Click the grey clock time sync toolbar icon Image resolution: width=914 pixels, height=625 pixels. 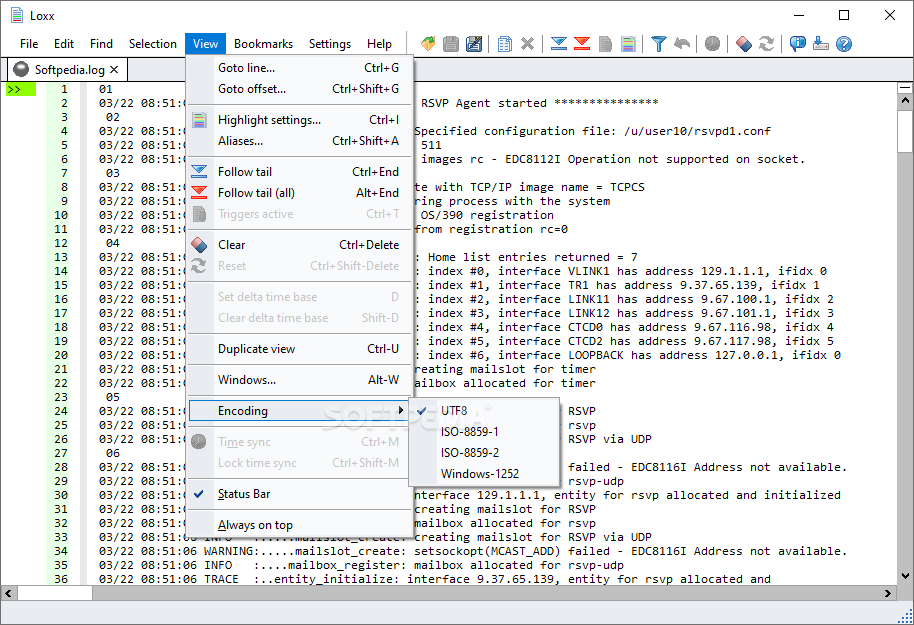[x=712, y=44]
